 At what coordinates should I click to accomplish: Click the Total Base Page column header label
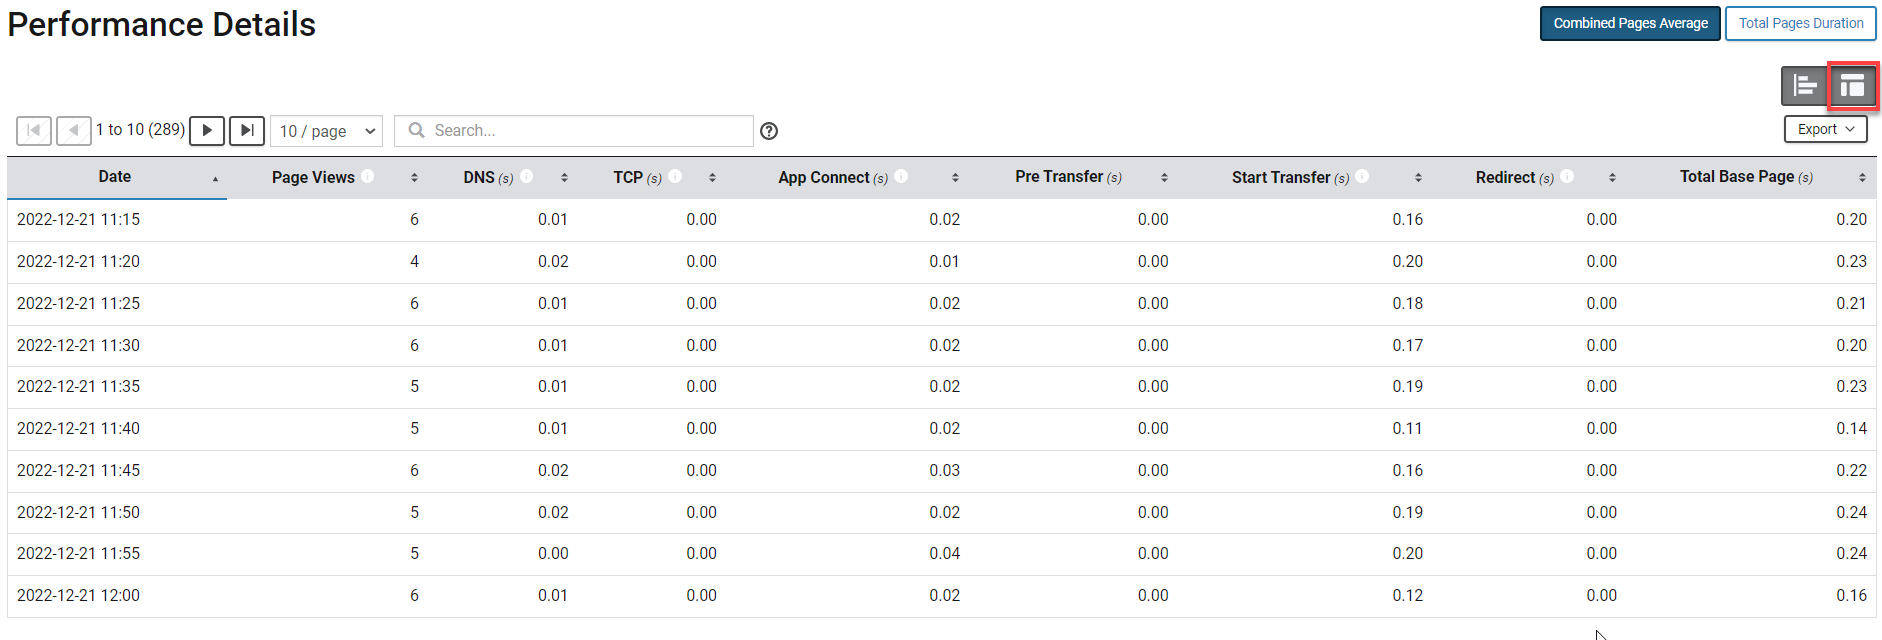(1746, 177)
